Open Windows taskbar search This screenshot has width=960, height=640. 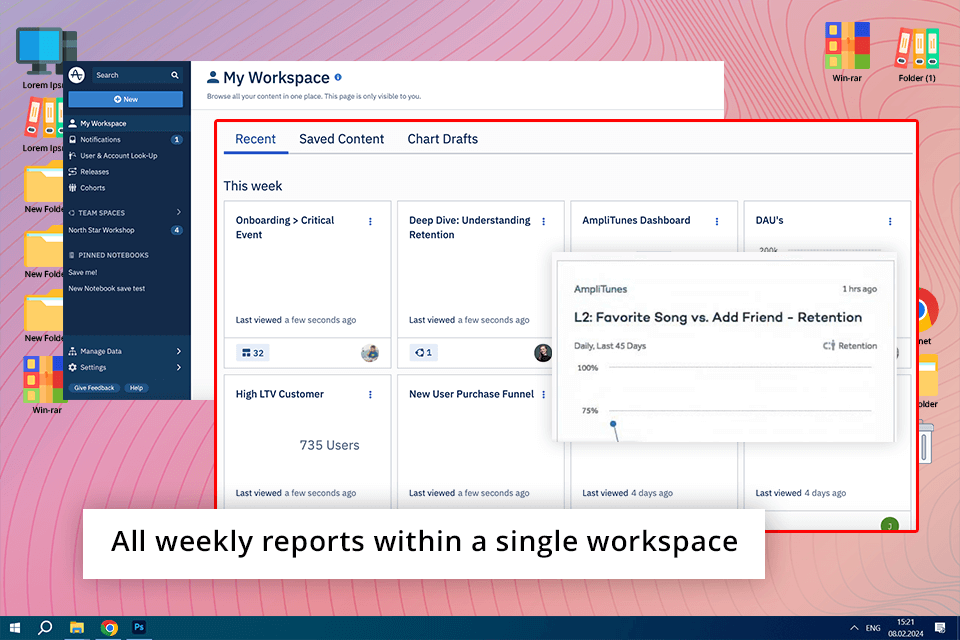coord(45,628)
